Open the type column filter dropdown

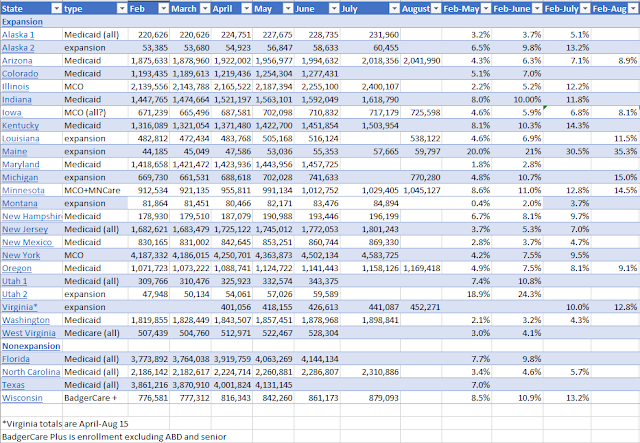[x=122, y=9]
